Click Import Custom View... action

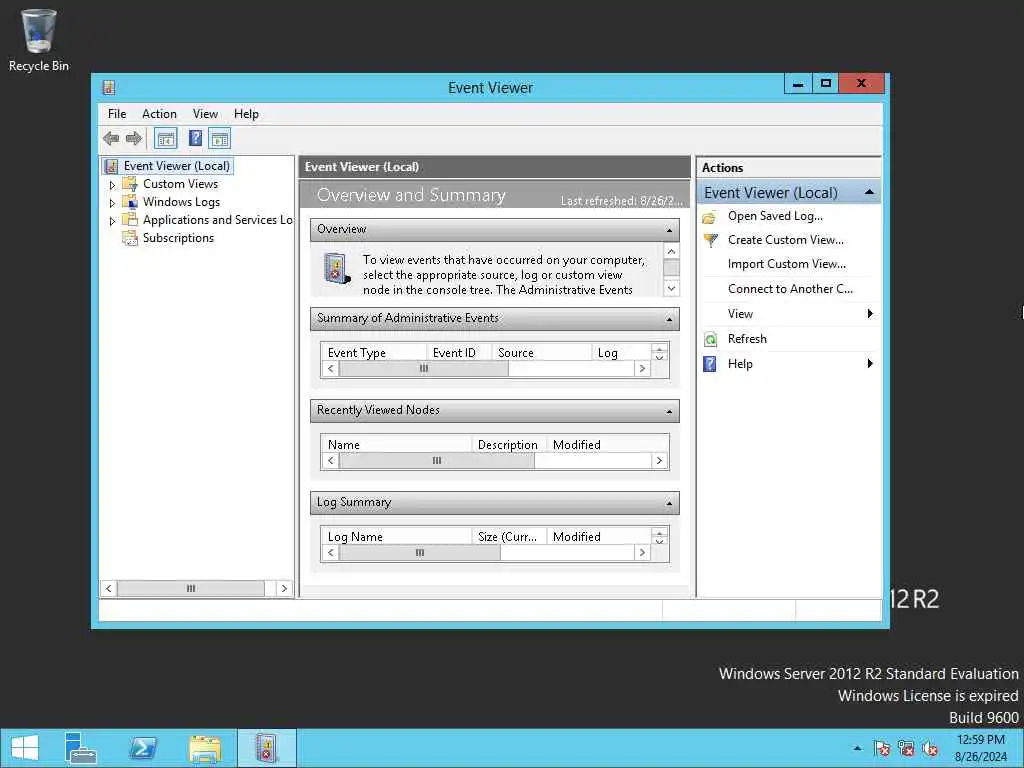[787, 264]
